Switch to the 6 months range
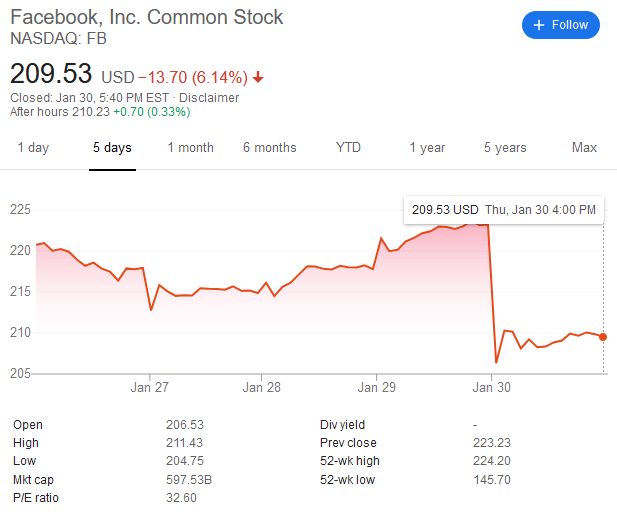The image size is (617, 517). pos(269,148)
